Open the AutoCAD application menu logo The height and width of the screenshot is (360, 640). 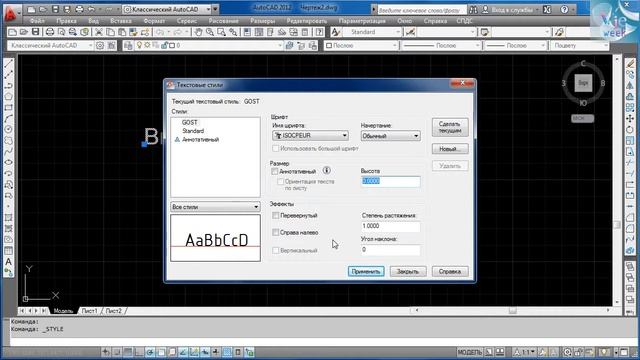(10, 13)
